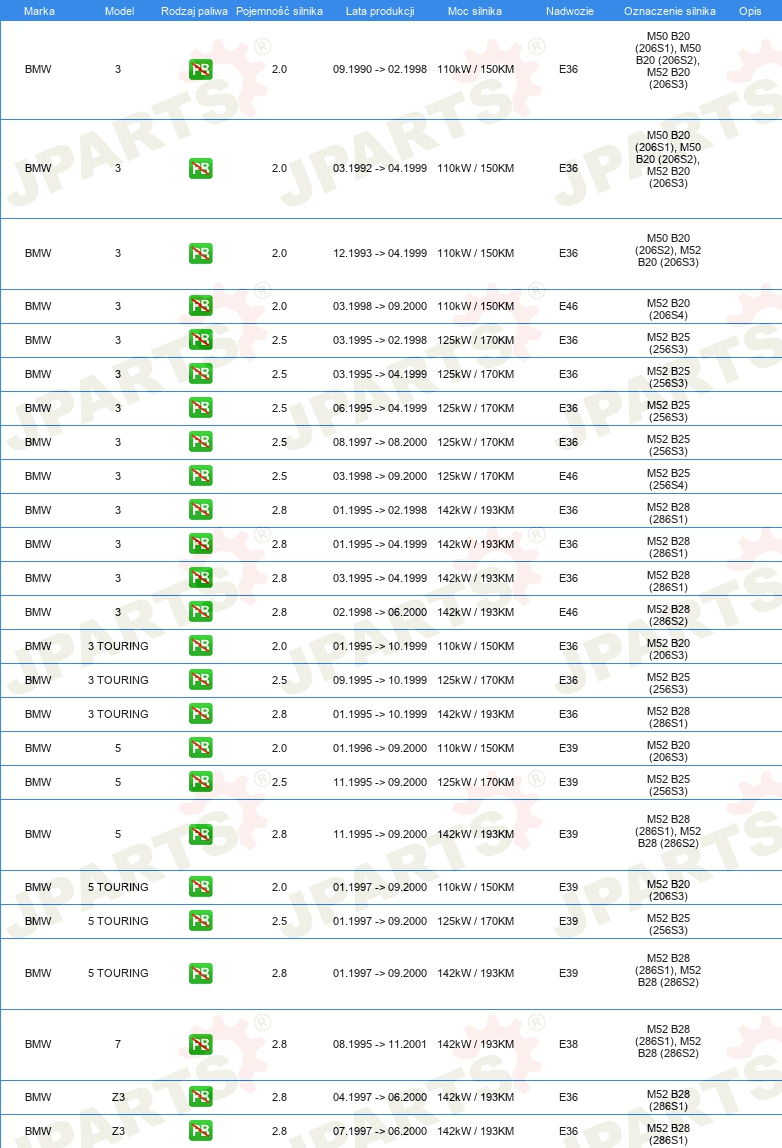
Task: Click the Moc silnika column header
Action: pos(475,11)
